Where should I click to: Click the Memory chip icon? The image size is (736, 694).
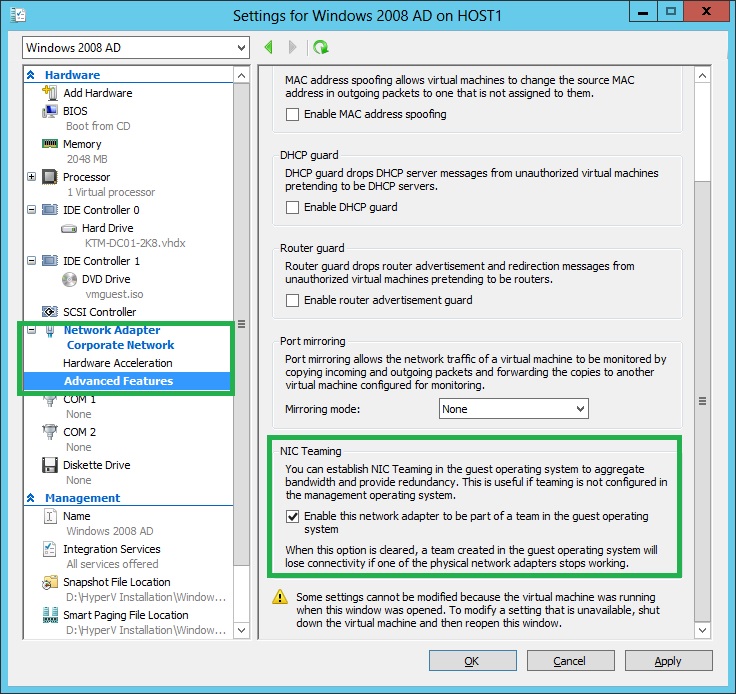tap(50, 144)
